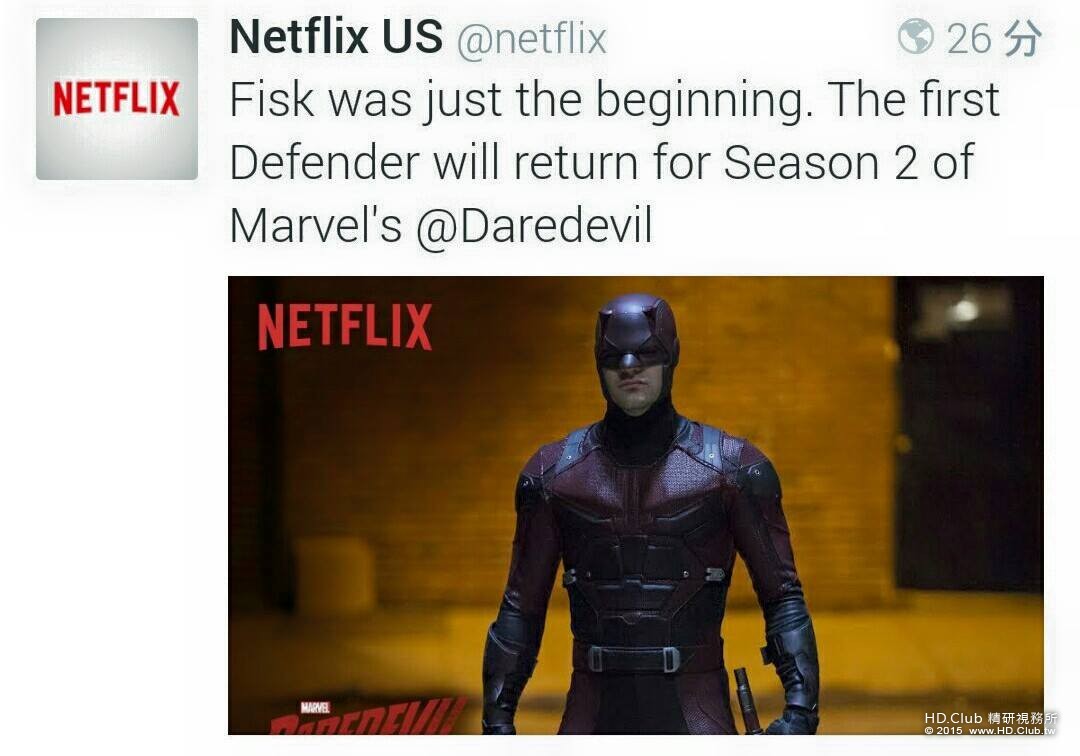Click the 26 分 timestamp
Image resolution: width=1080 pixels, height=756 pixels.
coord(993,38)
